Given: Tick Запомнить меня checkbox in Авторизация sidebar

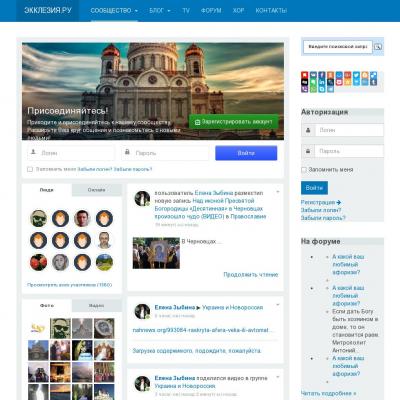Looking at the screenshot, I should pos(304,170).
